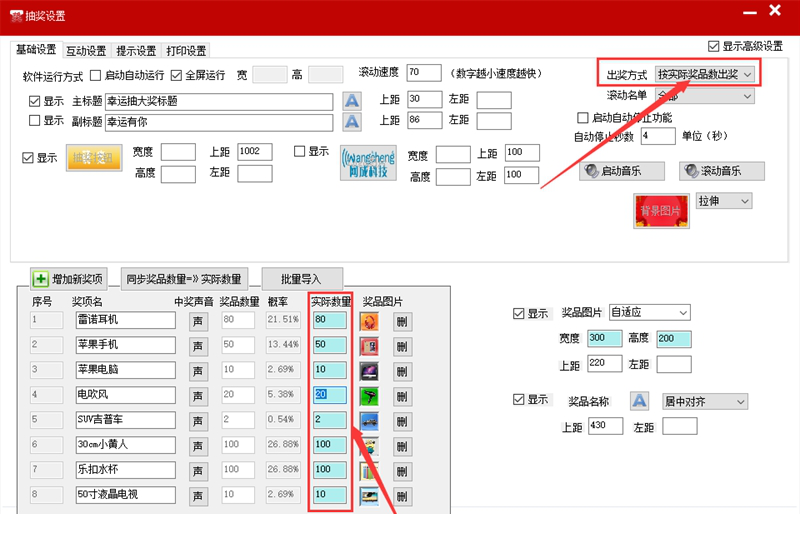The height and width of the screenshot is (534, 800).
Task: Open the 自适应 prize picture dropdown
Action: pyautogui.click(x=650, y=312)
